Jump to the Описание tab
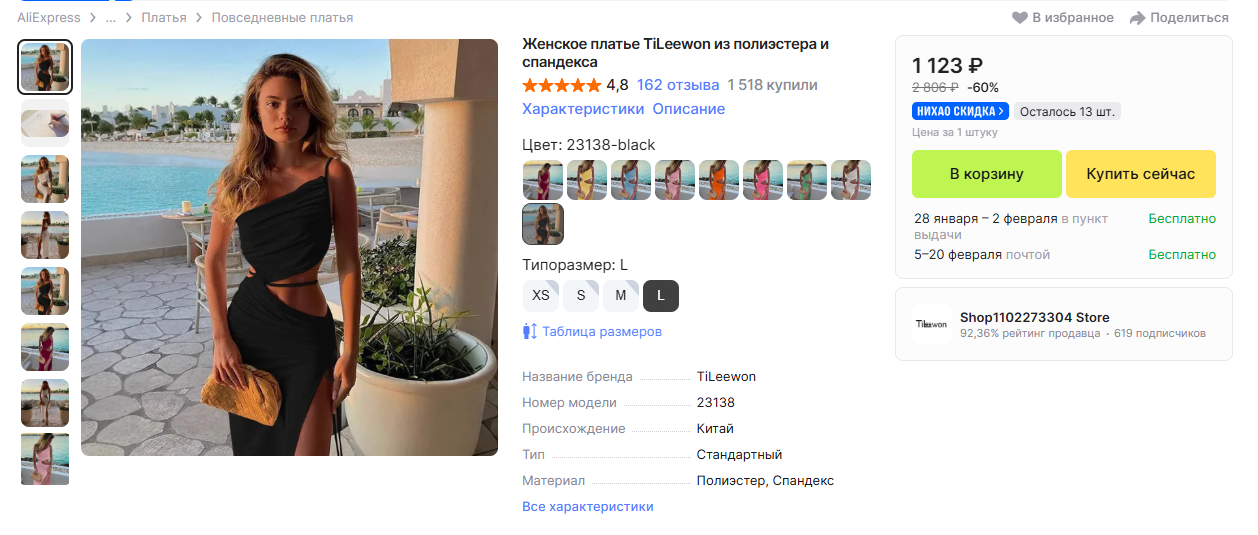Image resolution: width=1258 pixels, height=535 pixels. coord(689,109)
